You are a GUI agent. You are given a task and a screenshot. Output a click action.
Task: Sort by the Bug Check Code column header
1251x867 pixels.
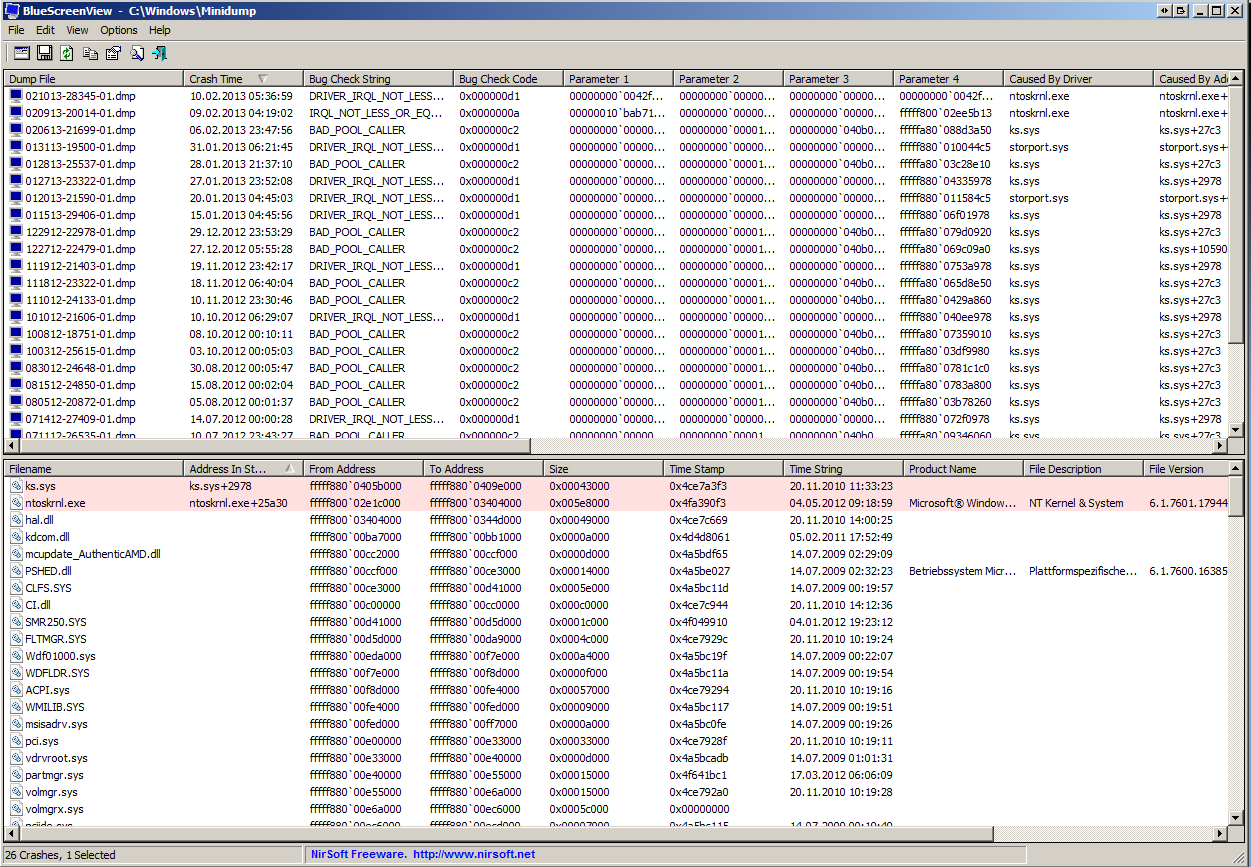tap(509, 78)
